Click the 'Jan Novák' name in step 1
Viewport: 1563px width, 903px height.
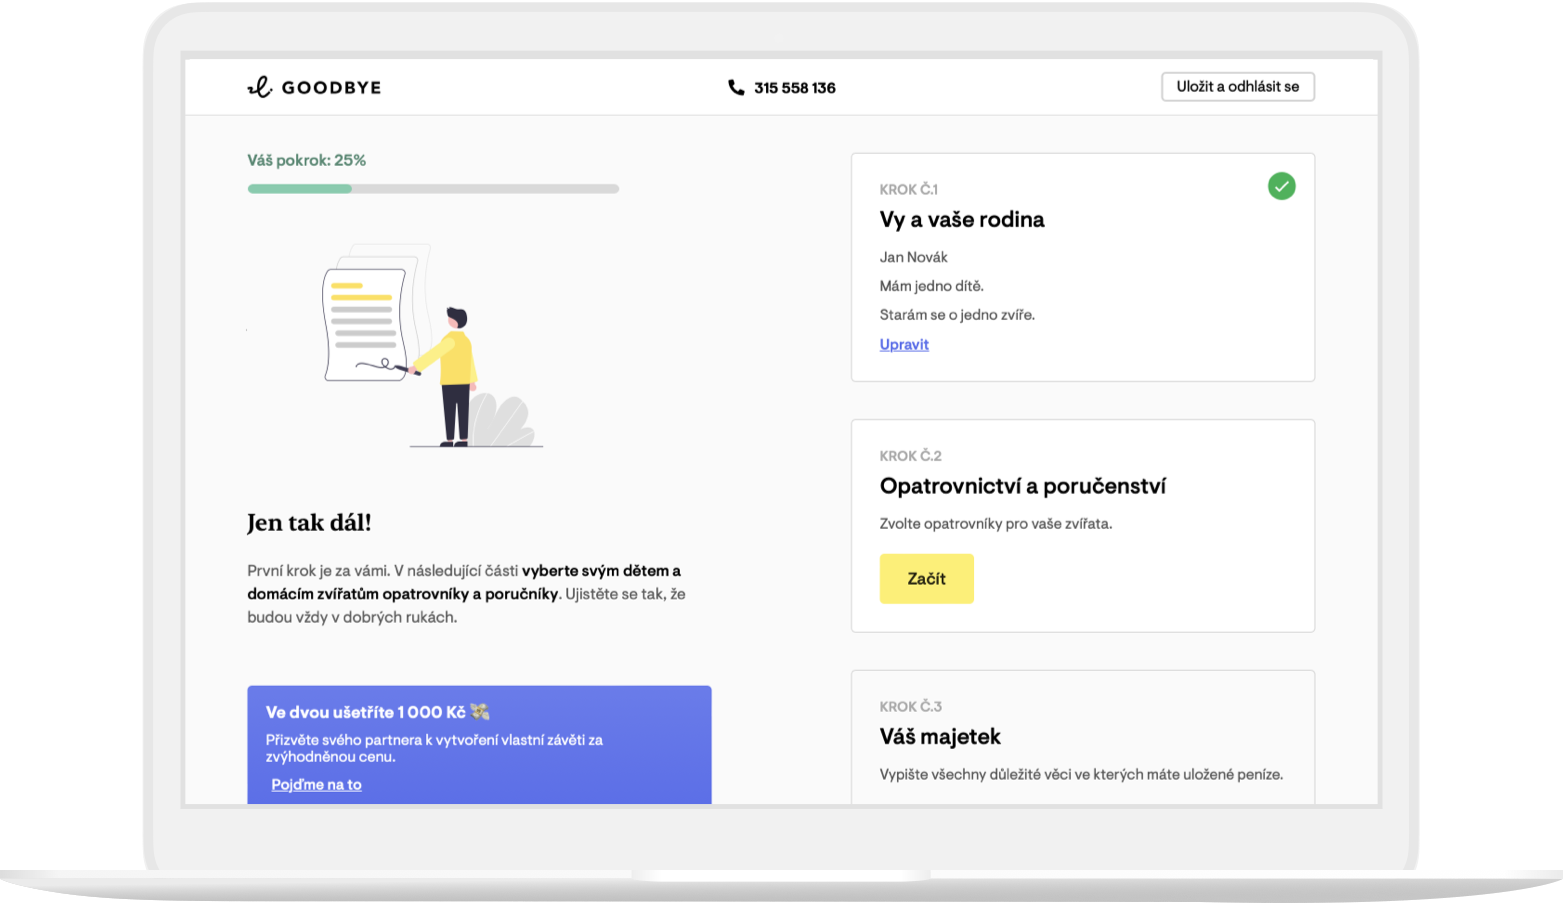(x=913, y=257)
